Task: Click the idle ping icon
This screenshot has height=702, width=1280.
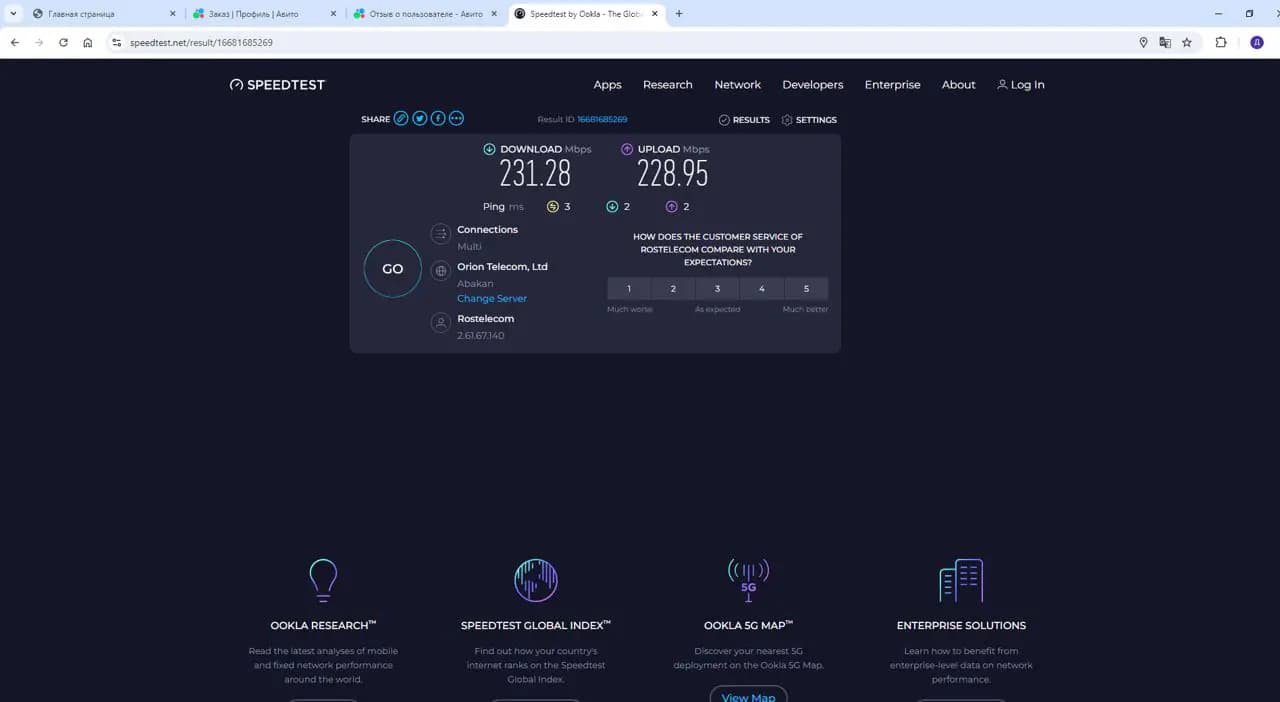Action: (x=552, y=207)
